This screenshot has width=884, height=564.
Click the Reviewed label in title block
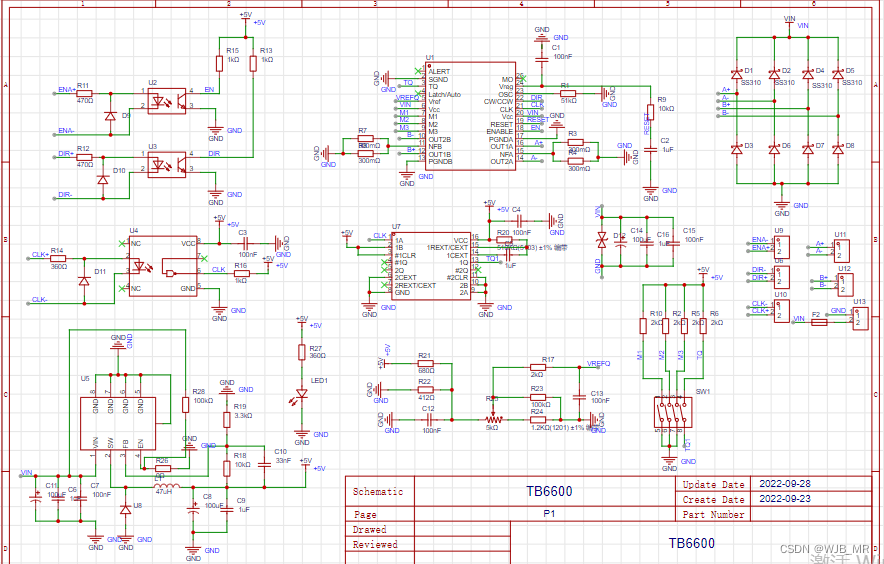pos(375,545)
